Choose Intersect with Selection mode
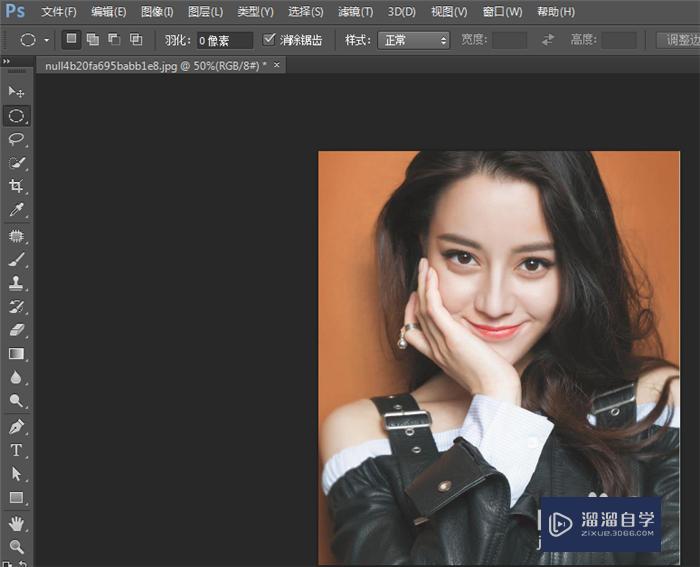The width and height of the screenshot is (700, 567). click(136, 39)
